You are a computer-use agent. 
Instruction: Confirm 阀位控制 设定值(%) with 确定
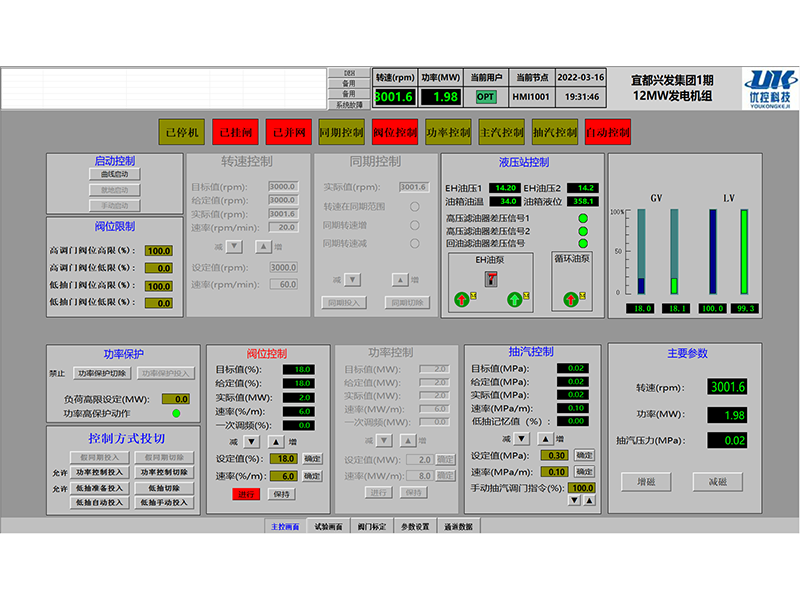pos(312,459)
